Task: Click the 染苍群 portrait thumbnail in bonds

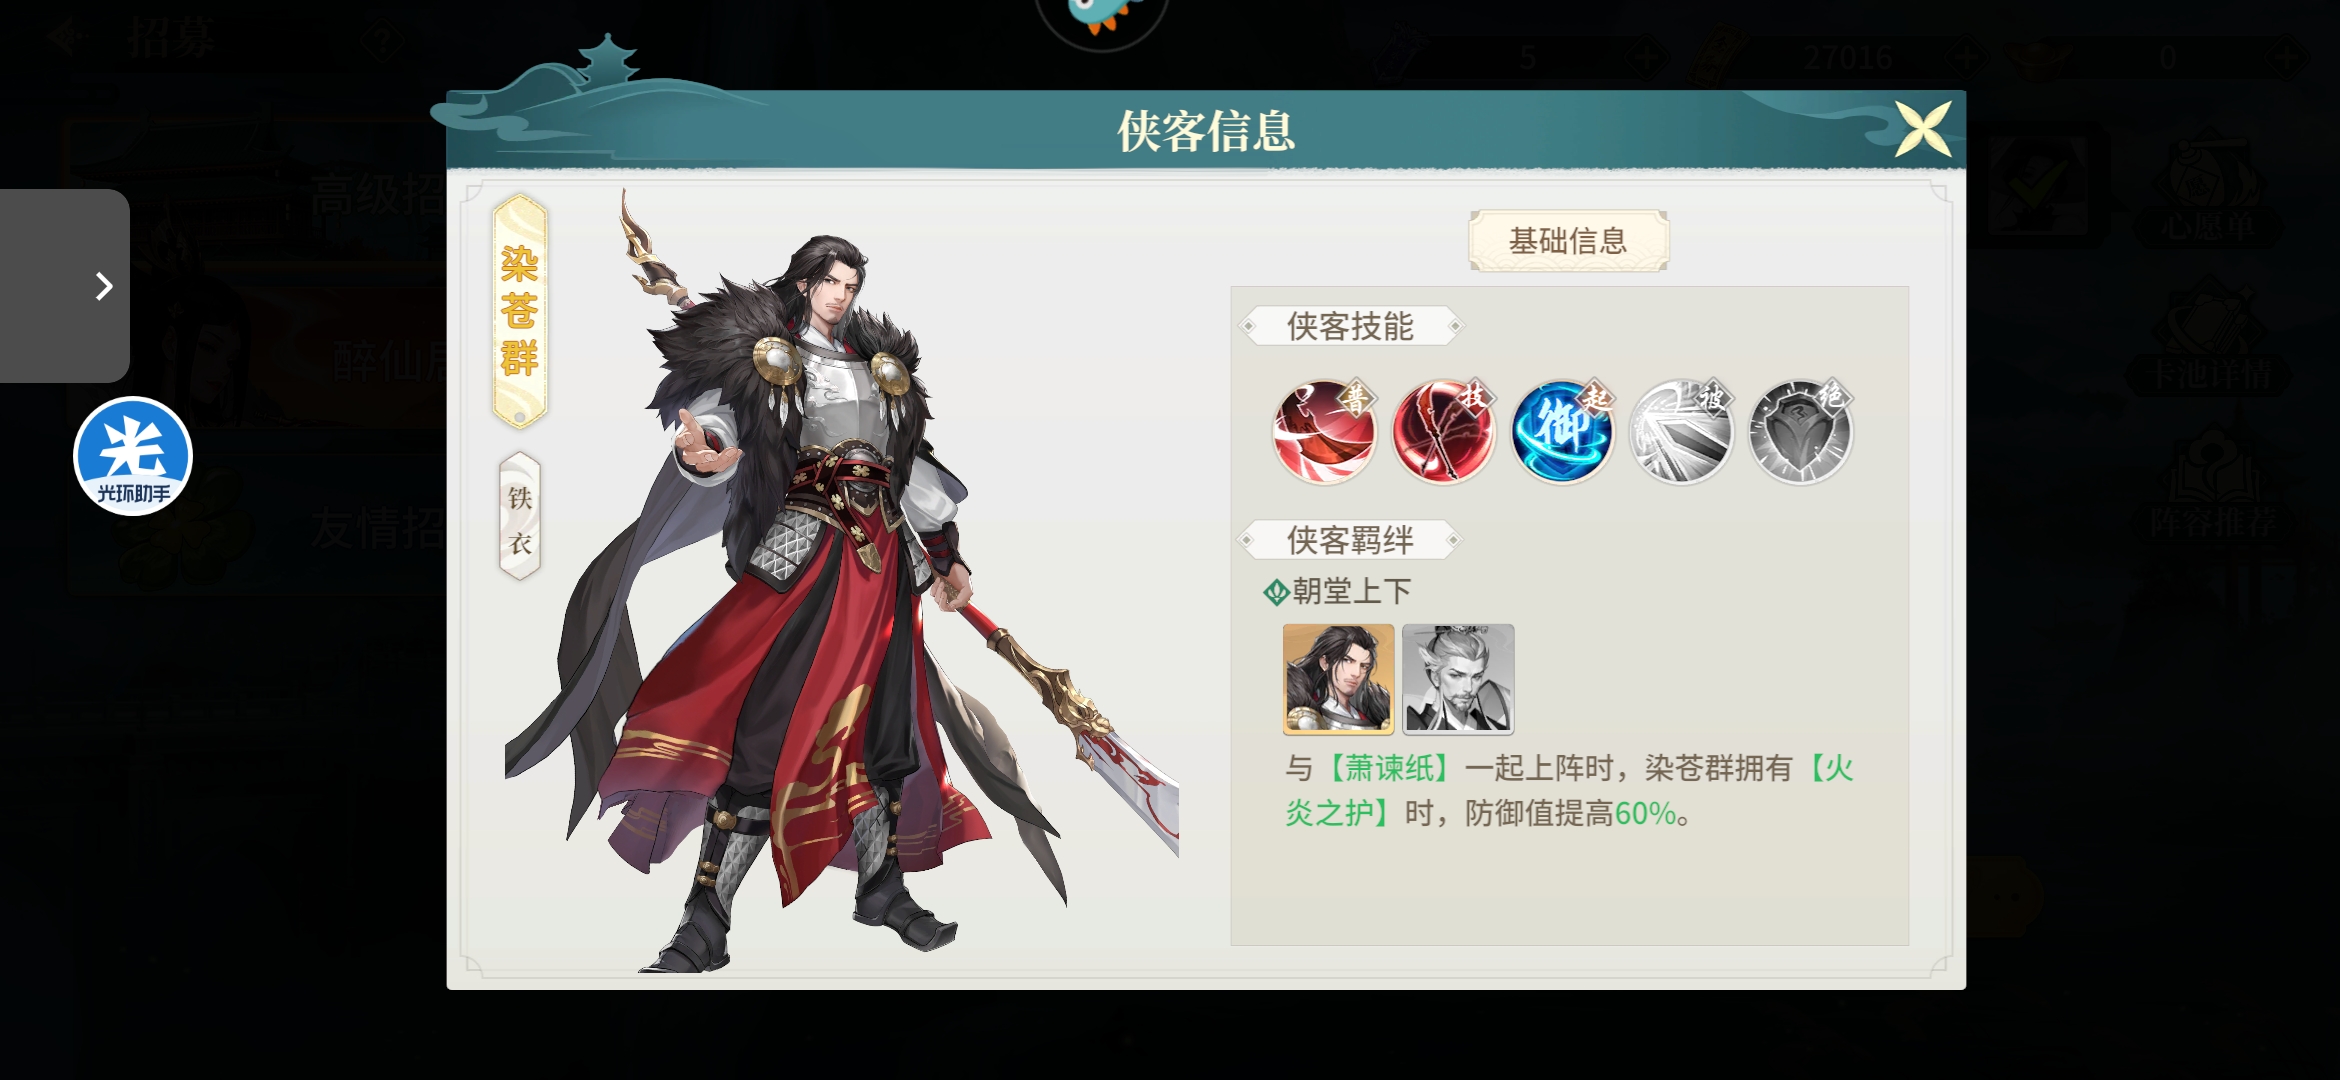Action: [1338, 679]
